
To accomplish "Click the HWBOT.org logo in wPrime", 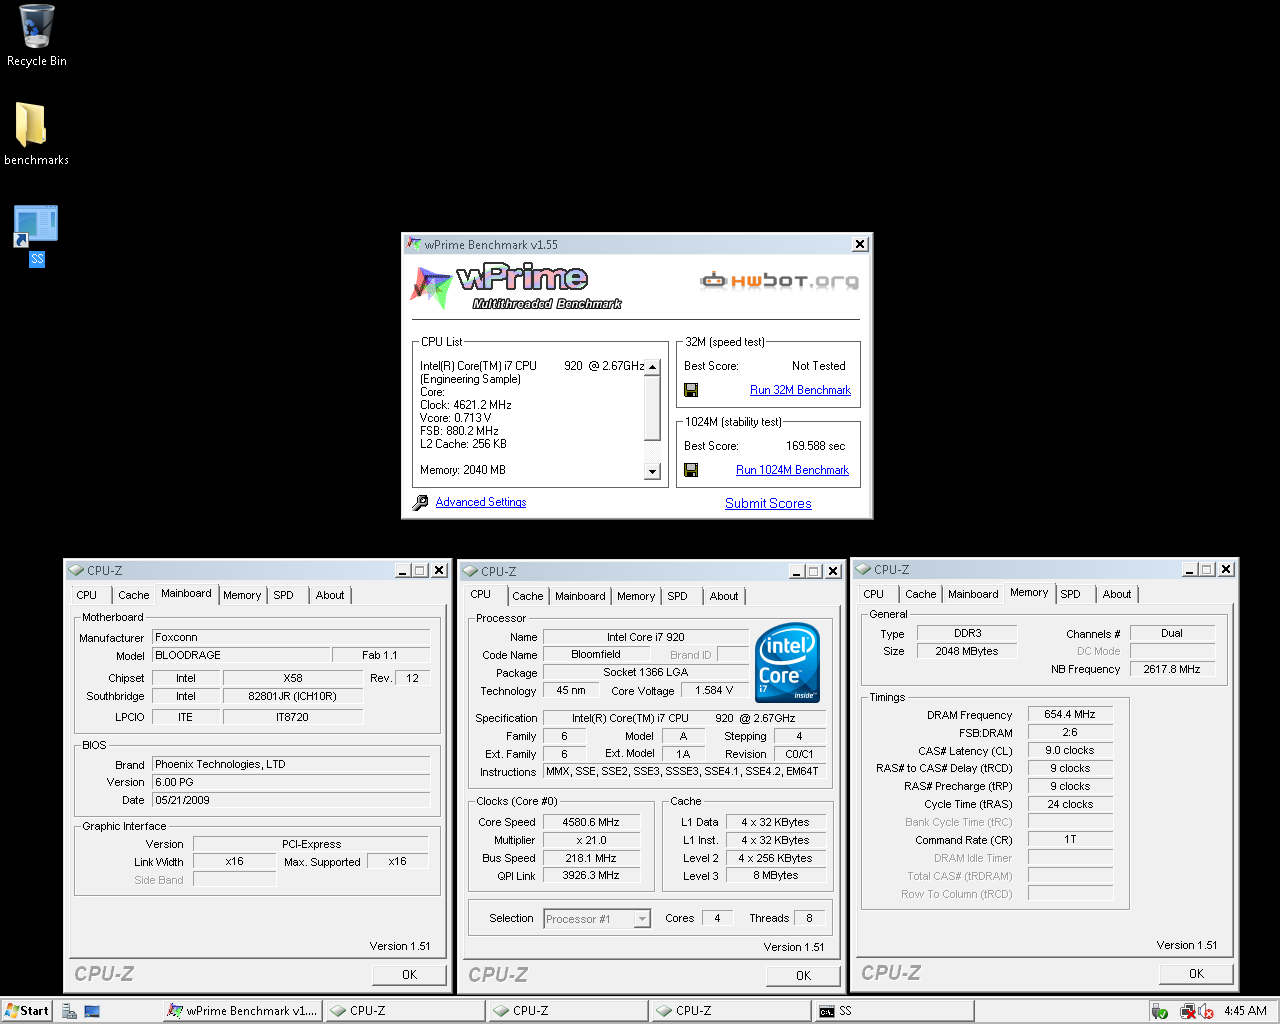I will 780,280.
